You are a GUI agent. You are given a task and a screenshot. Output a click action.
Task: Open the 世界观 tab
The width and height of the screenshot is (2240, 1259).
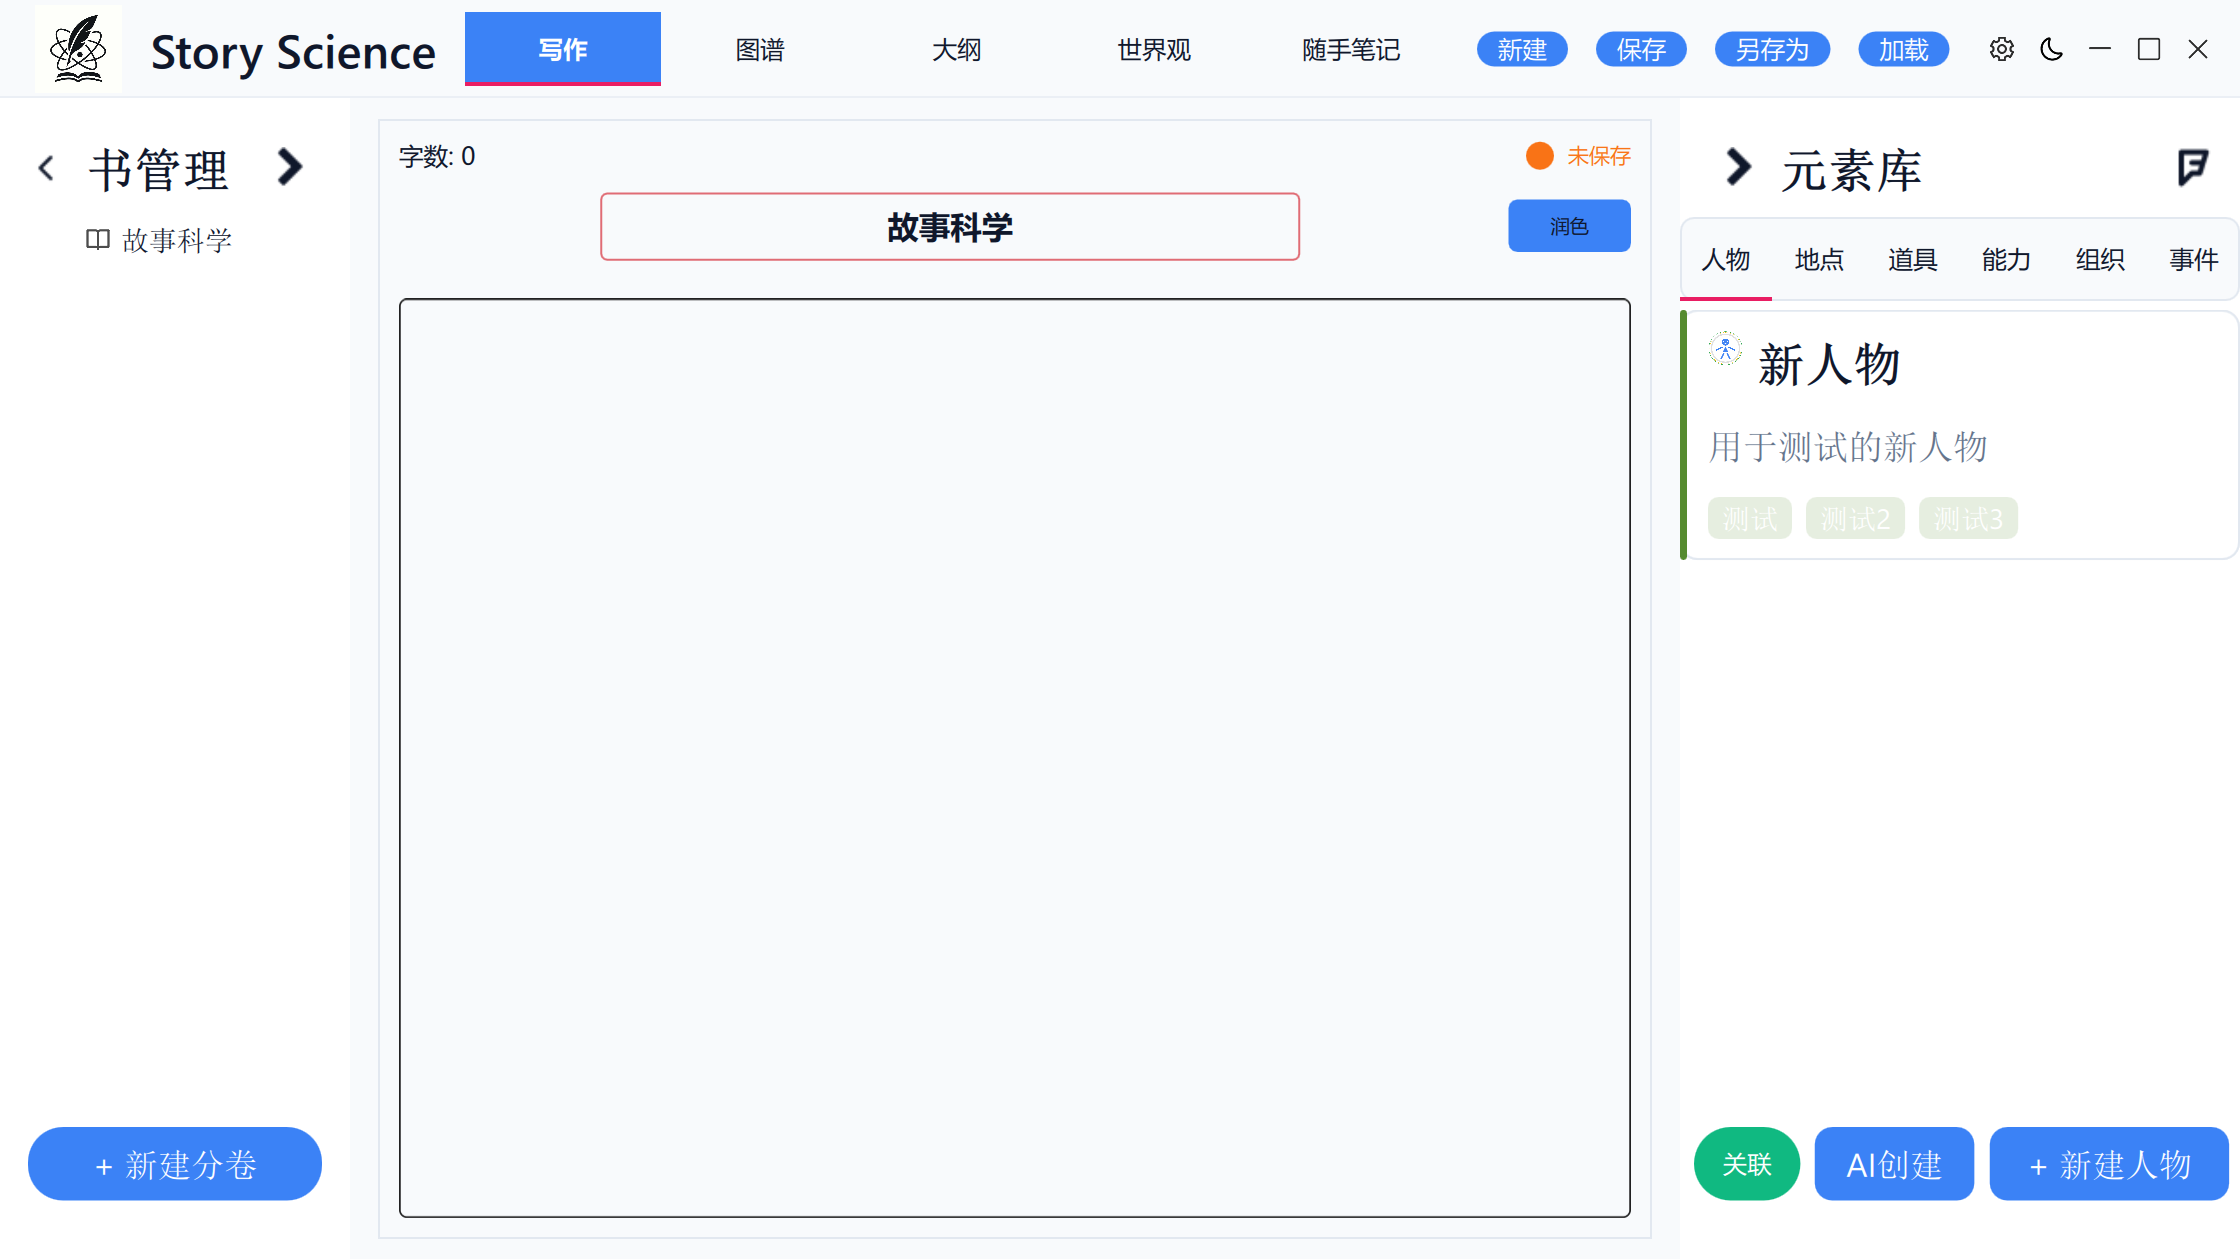click(1154, 49)
